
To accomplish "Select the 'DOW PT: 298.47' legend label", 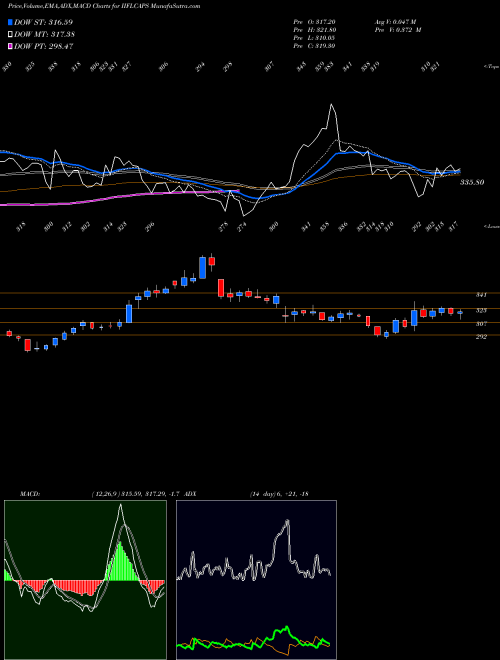I will (44, 46).
